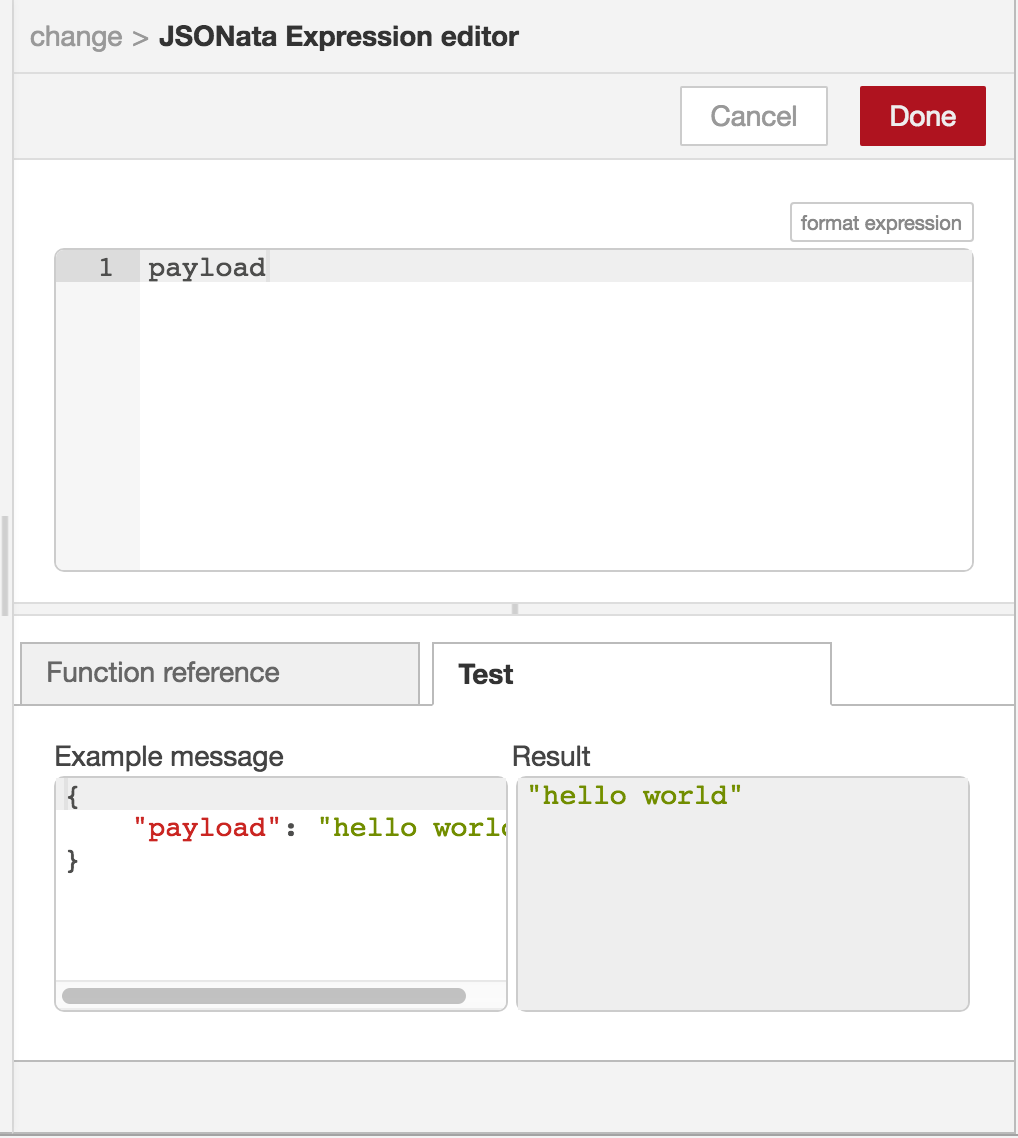Place the cursor in the payload expression line
Image resolution: width=1018 pixels, height=1138 pixels.
click(556, 267)
